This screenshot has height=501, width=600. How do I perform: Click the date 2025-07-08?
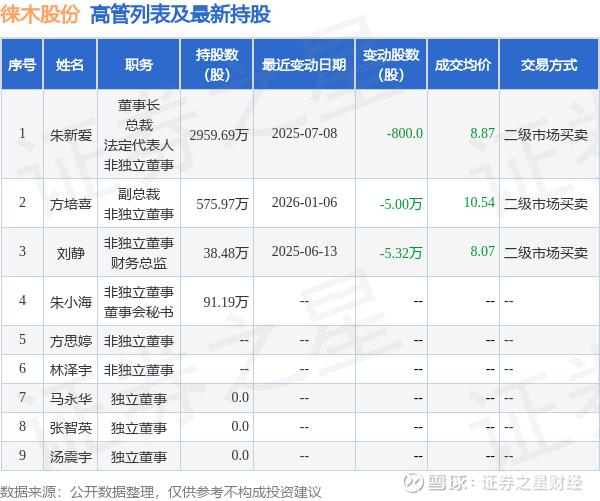(x=305, y=134)
